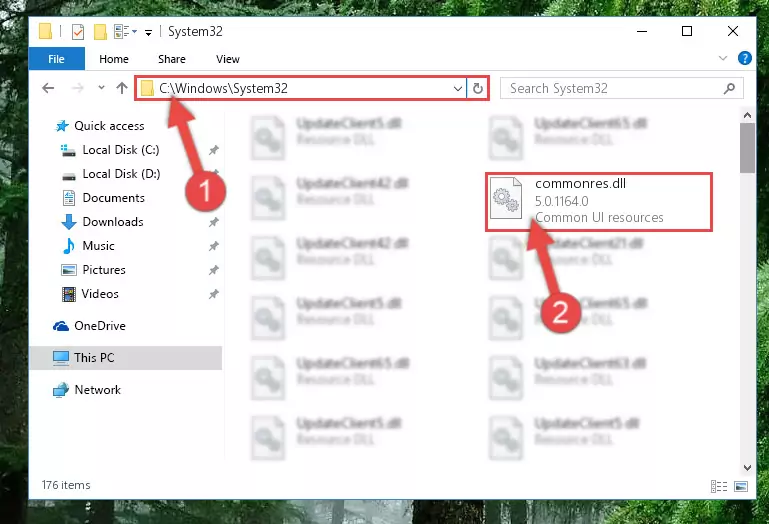
Task: Open the View ribbon tab
Action: (228, 59)
